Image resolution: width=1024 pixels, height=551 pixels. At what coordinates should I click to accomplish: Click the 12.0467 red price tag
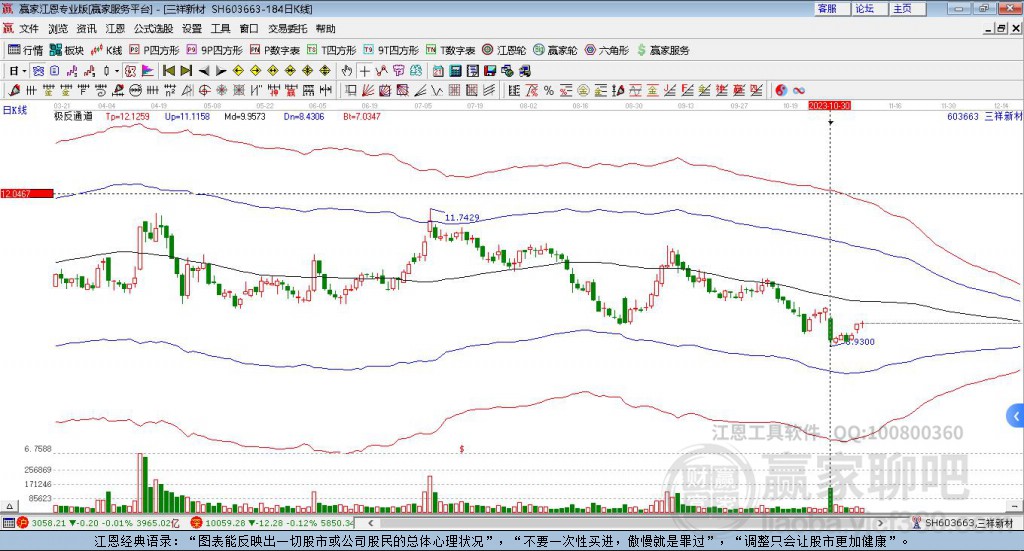point(27,193)
